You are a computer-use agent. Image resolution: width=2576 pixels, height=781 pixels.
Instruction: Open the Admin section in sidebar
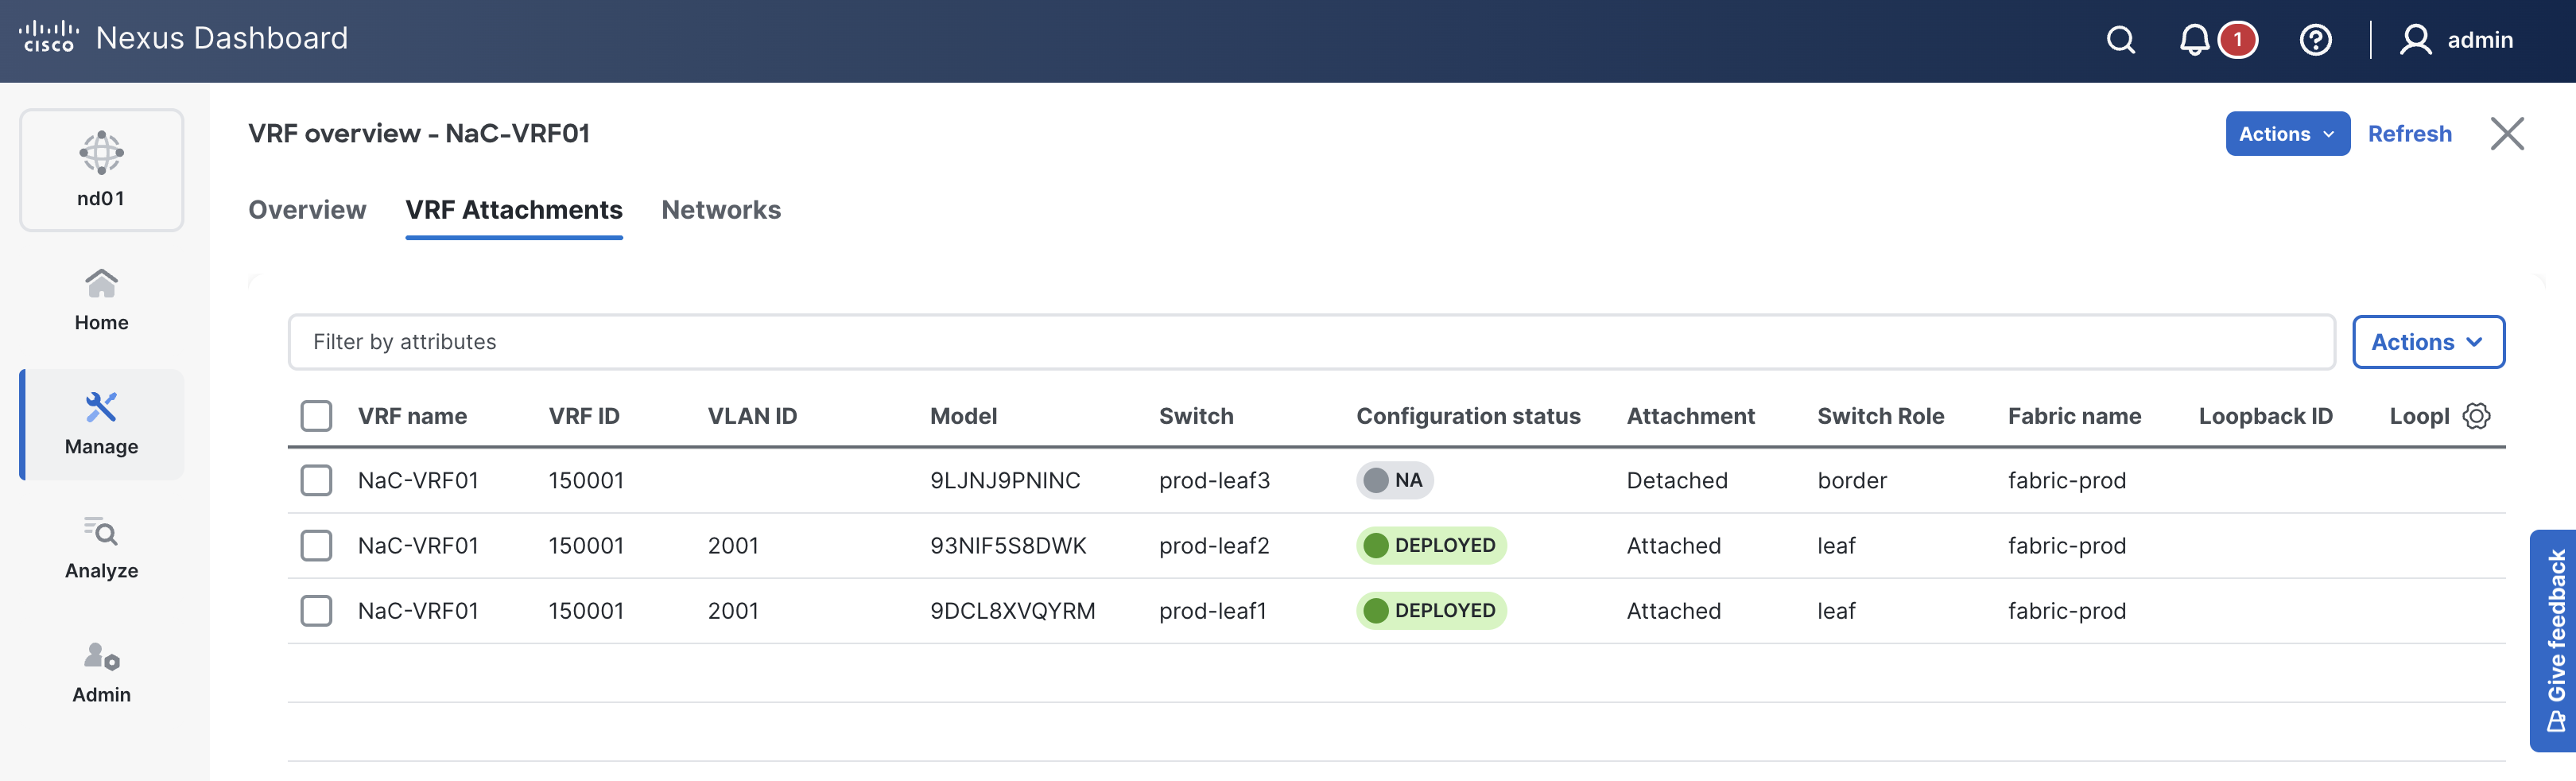click(x=101, y=671)
